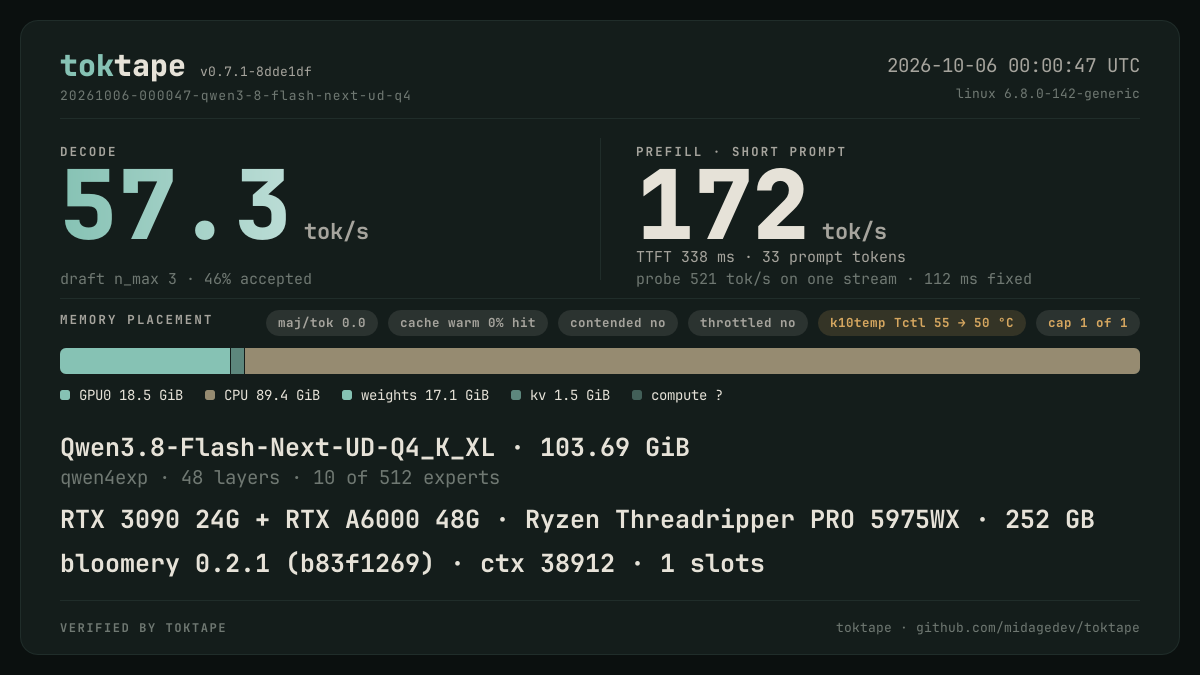Open github.com/midagedev/toktape footer link
1200x675 pixels.
pyautogui.click(x=1028, y=628)
